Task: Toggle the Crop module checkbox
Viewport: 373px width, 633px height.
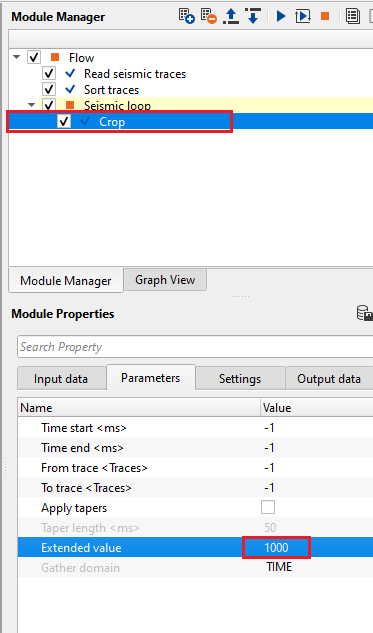Action: click(64, 122)
